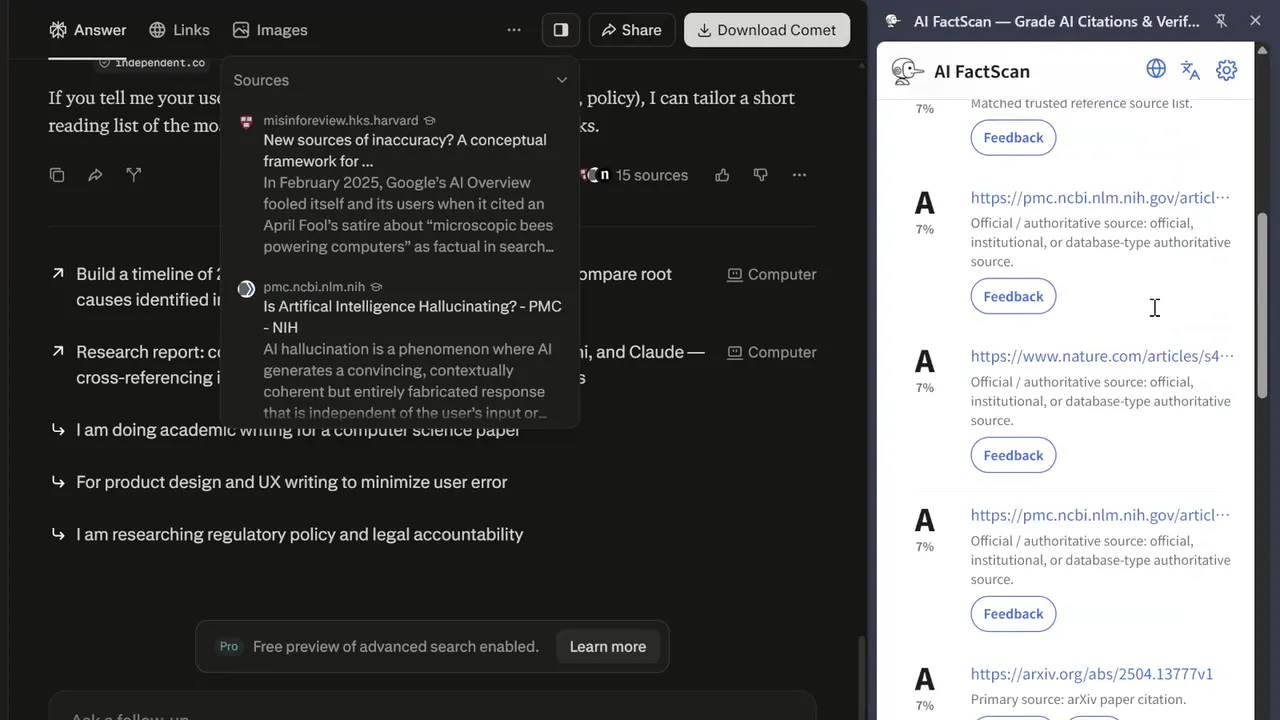
Task: Click the Harvard source favicon
Action: 246,122
